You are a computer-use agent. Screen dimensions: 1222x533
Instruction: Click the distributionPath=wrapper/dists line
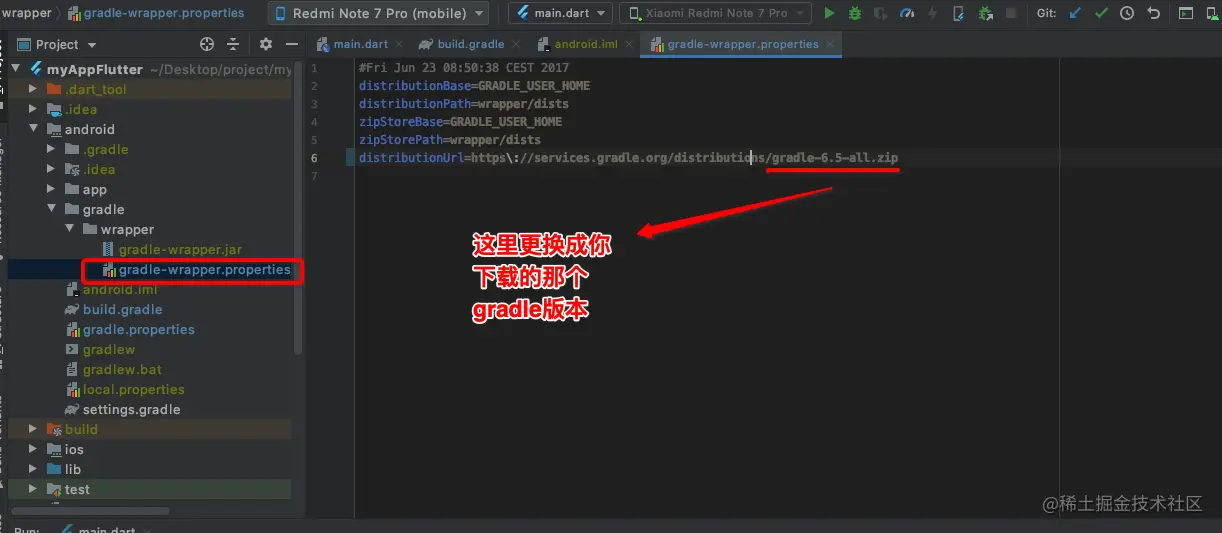click(x=464, y=104)
